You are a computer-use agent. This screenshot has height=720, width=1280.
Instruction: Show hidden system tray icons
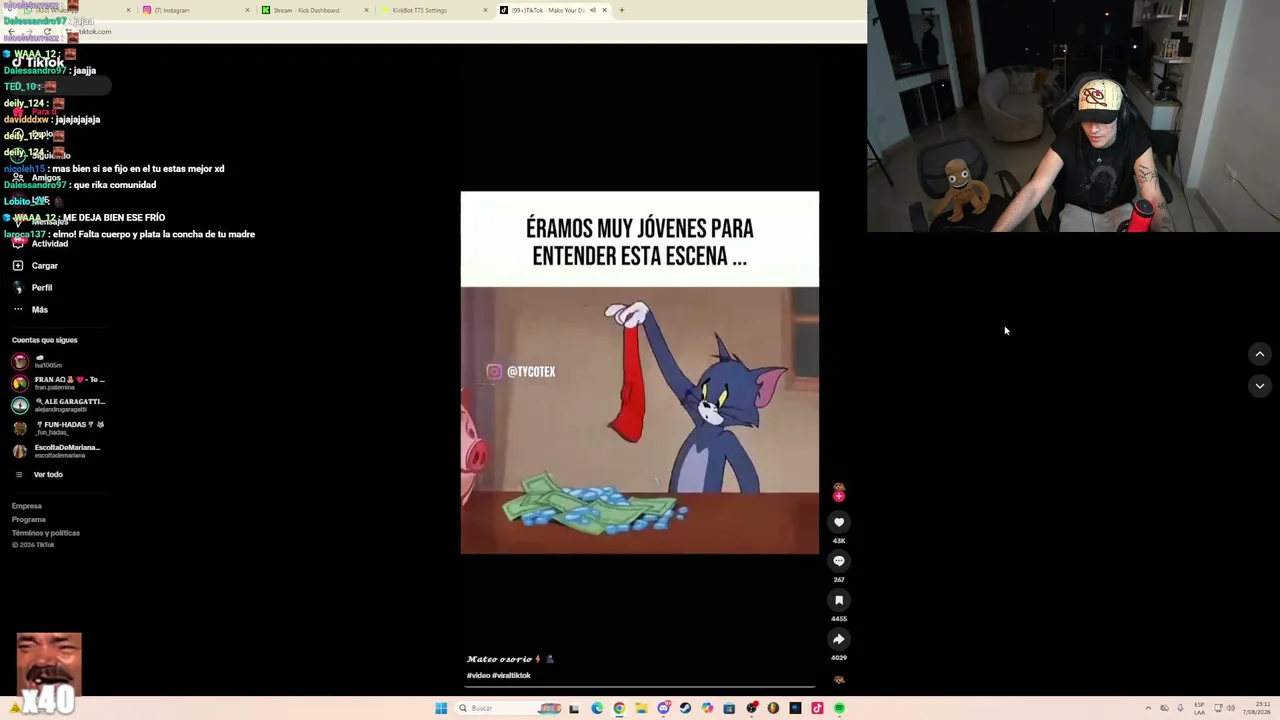click(1148, 708)
